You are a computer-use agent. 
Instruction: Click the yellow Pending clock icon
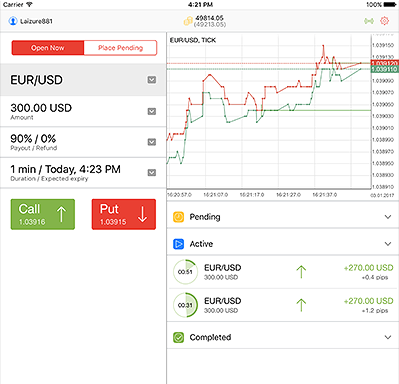tap(179, 217)
